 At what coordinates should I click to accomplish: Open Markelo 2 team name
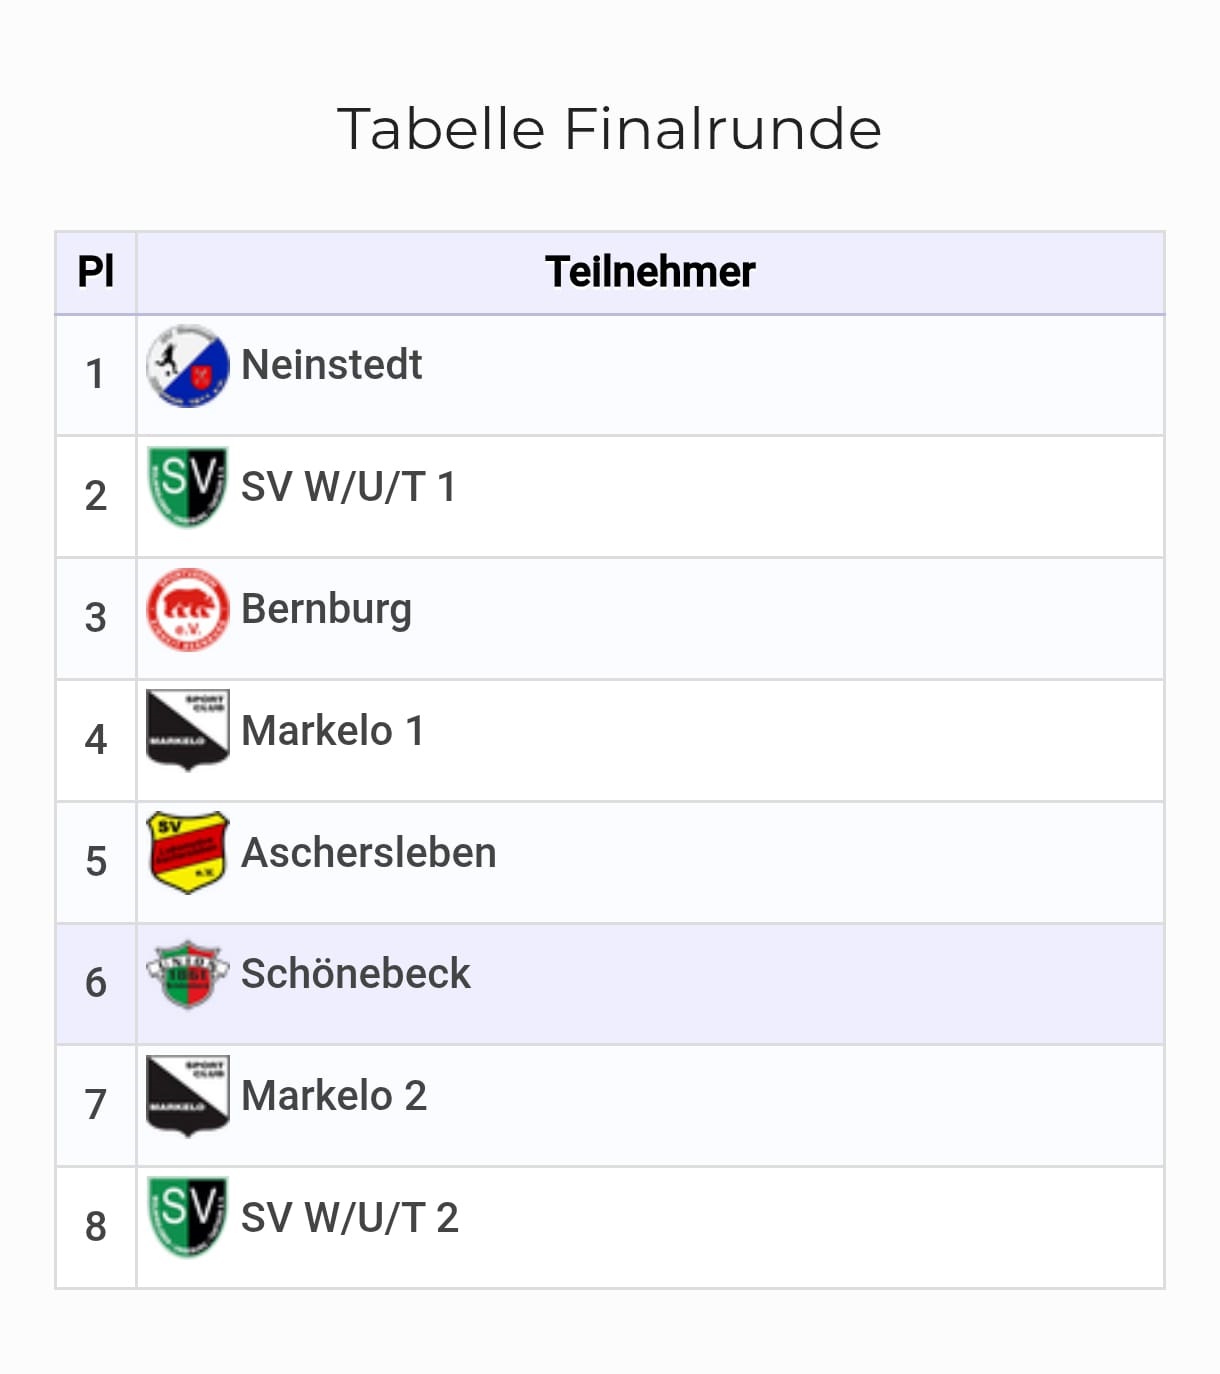(335, 1096)
